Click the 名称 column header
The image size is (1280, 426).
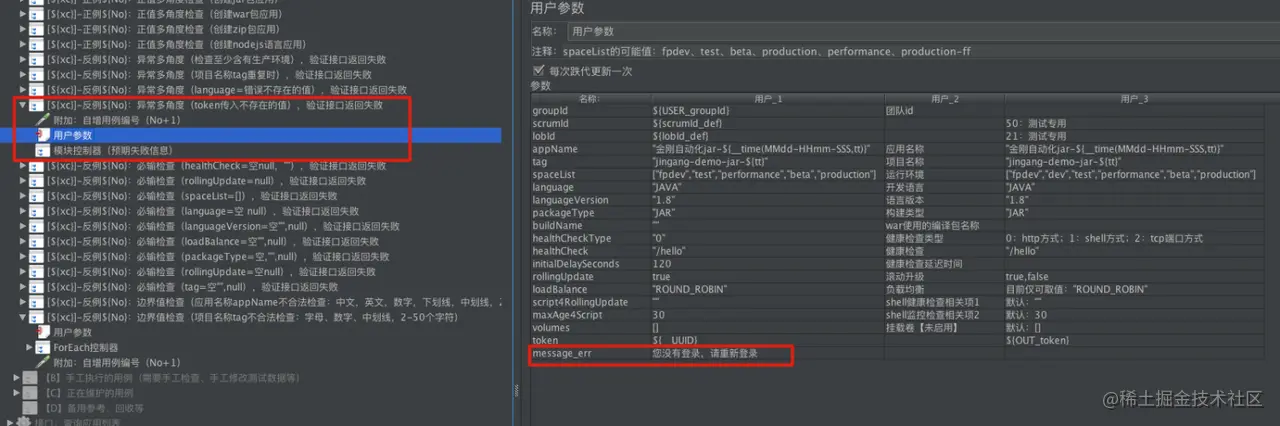[x=590, y=98]
